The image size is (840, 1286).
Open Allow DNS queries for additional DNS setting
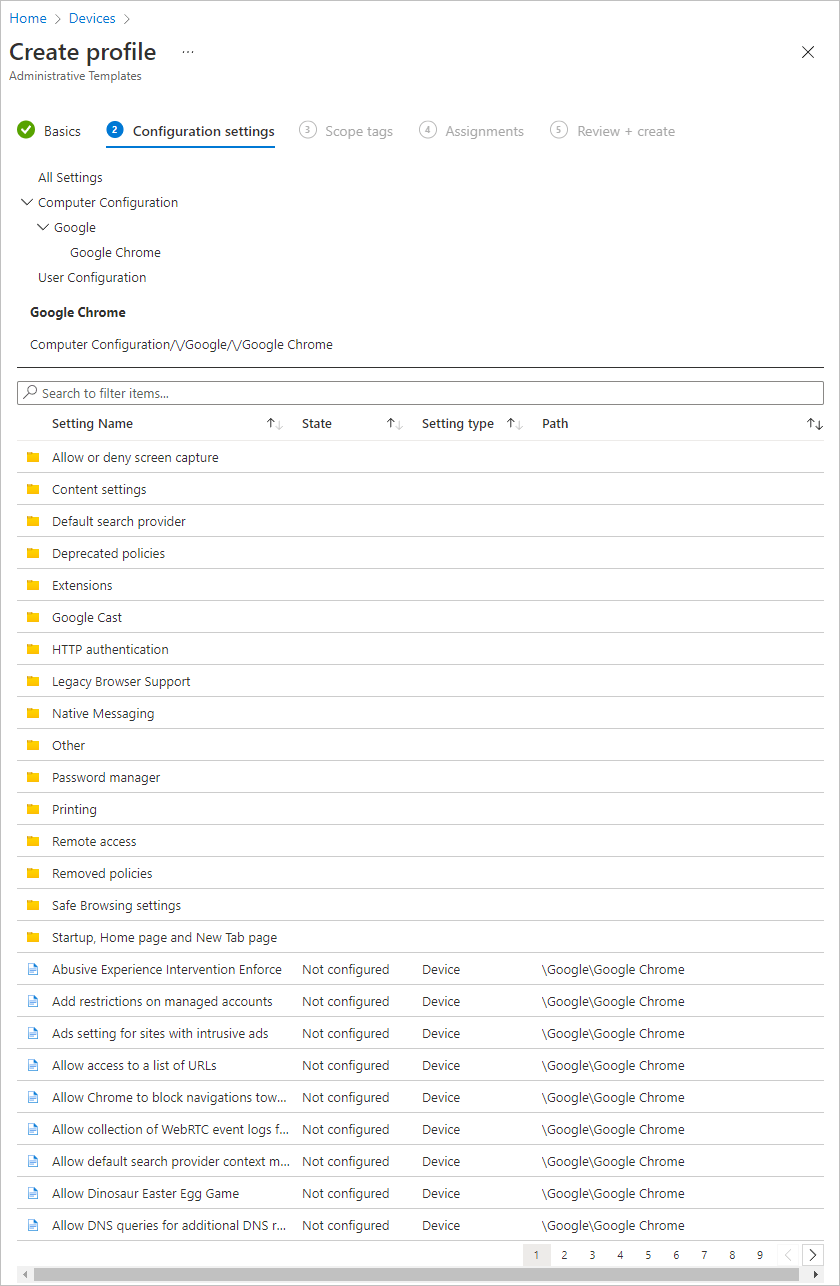(x=169, y=1225)
